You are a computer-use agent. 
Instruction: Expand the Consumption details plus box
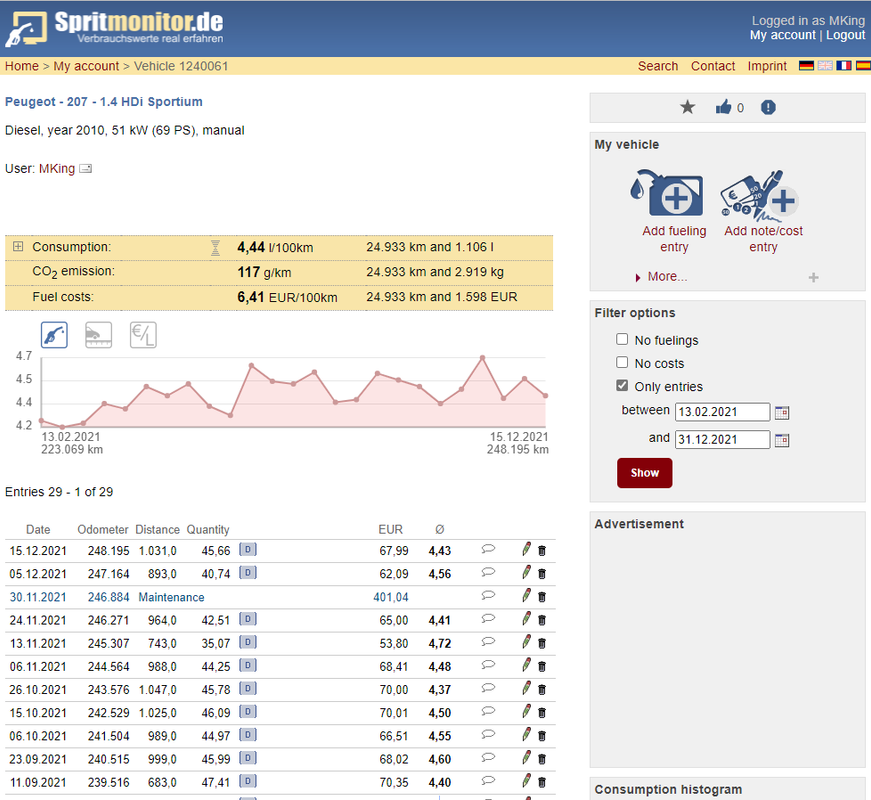point(18,246)
